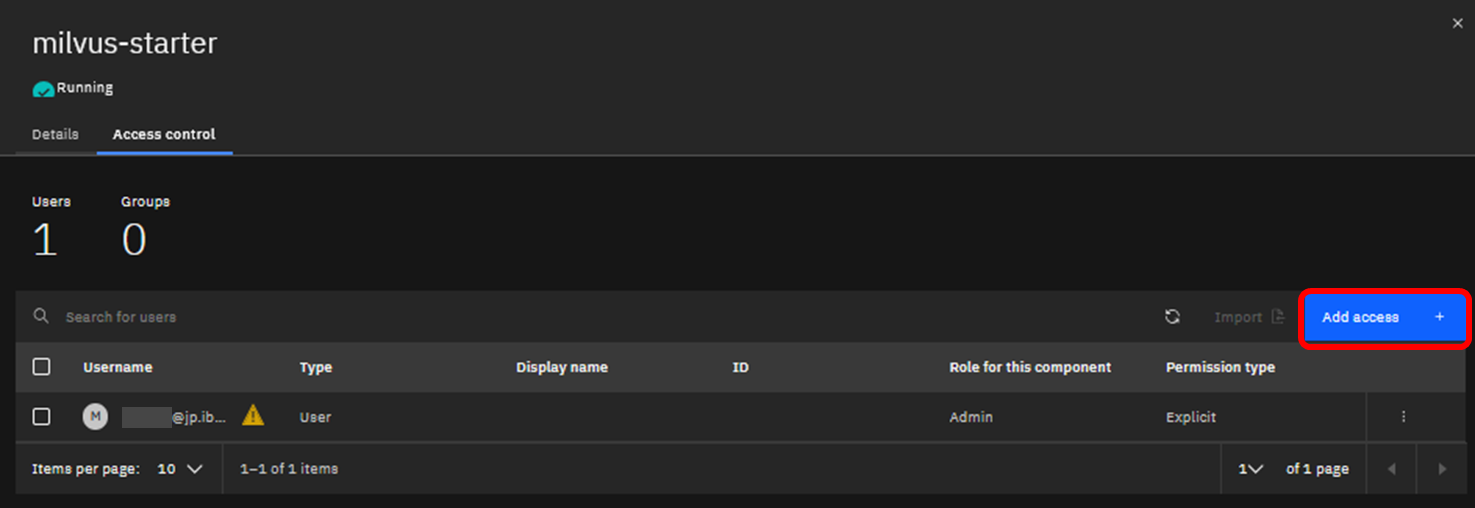
Task: Go to previous page arrow
Action: 1391,469
